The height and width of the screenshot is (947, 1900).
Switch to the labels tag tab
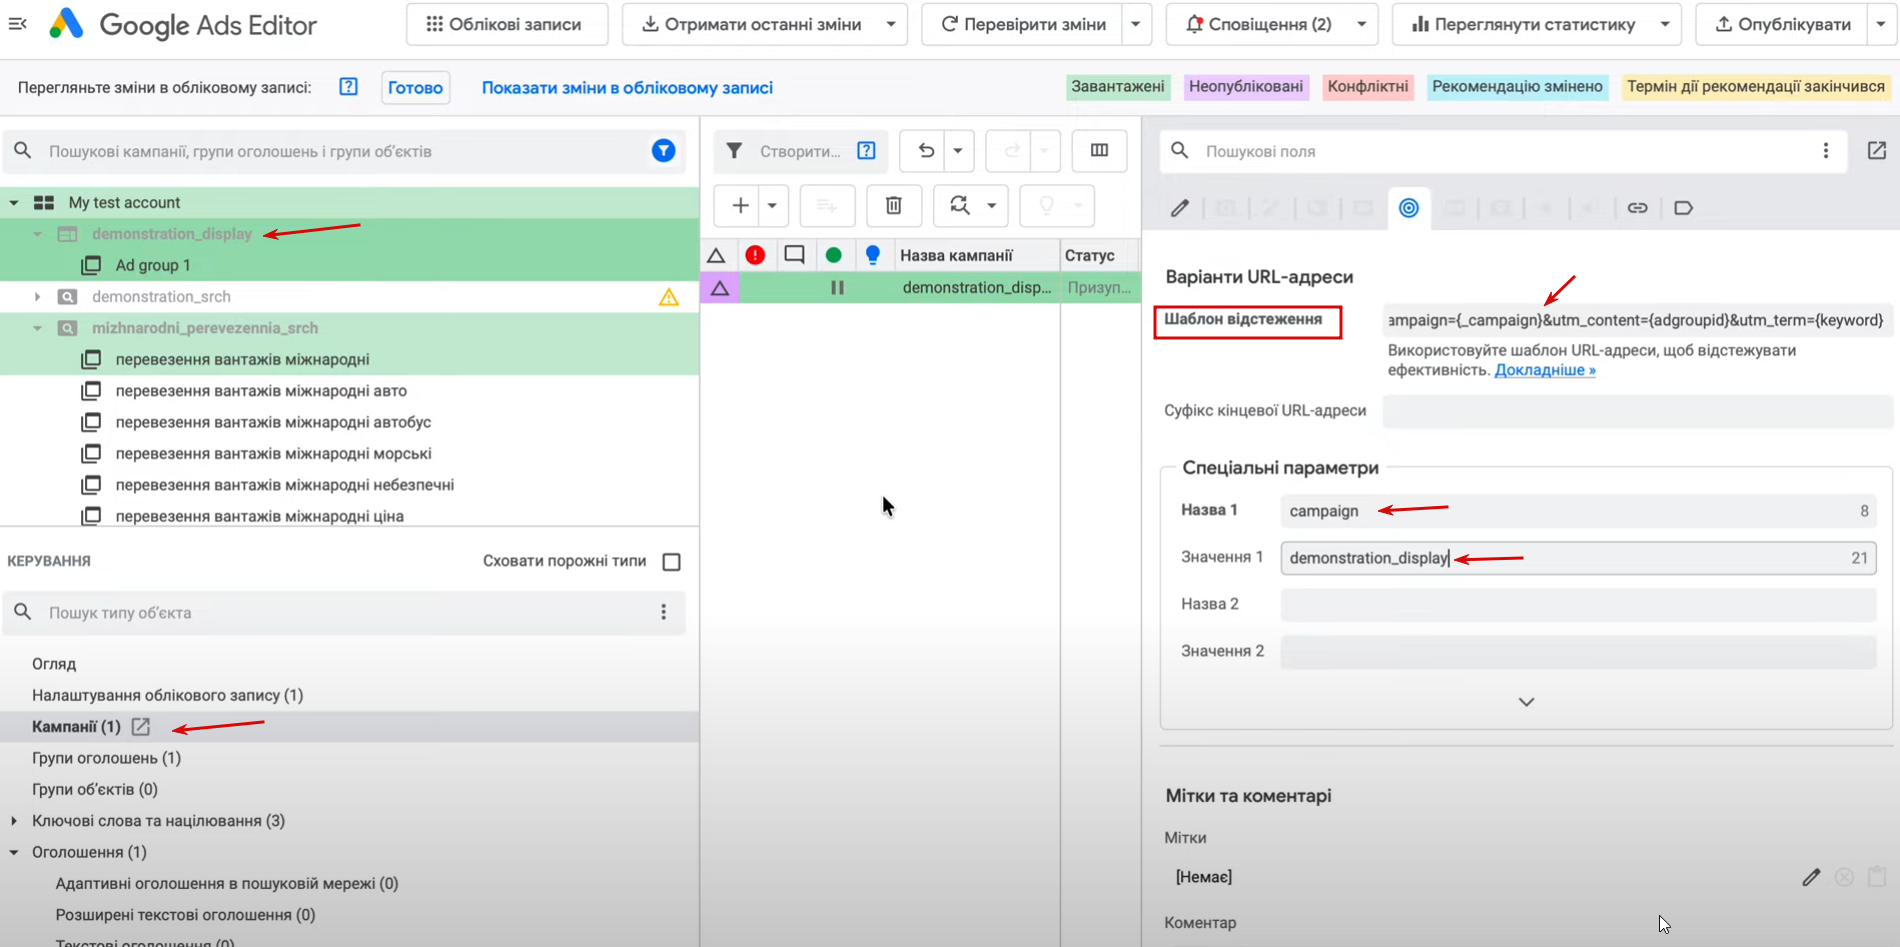click(1683, 208)
